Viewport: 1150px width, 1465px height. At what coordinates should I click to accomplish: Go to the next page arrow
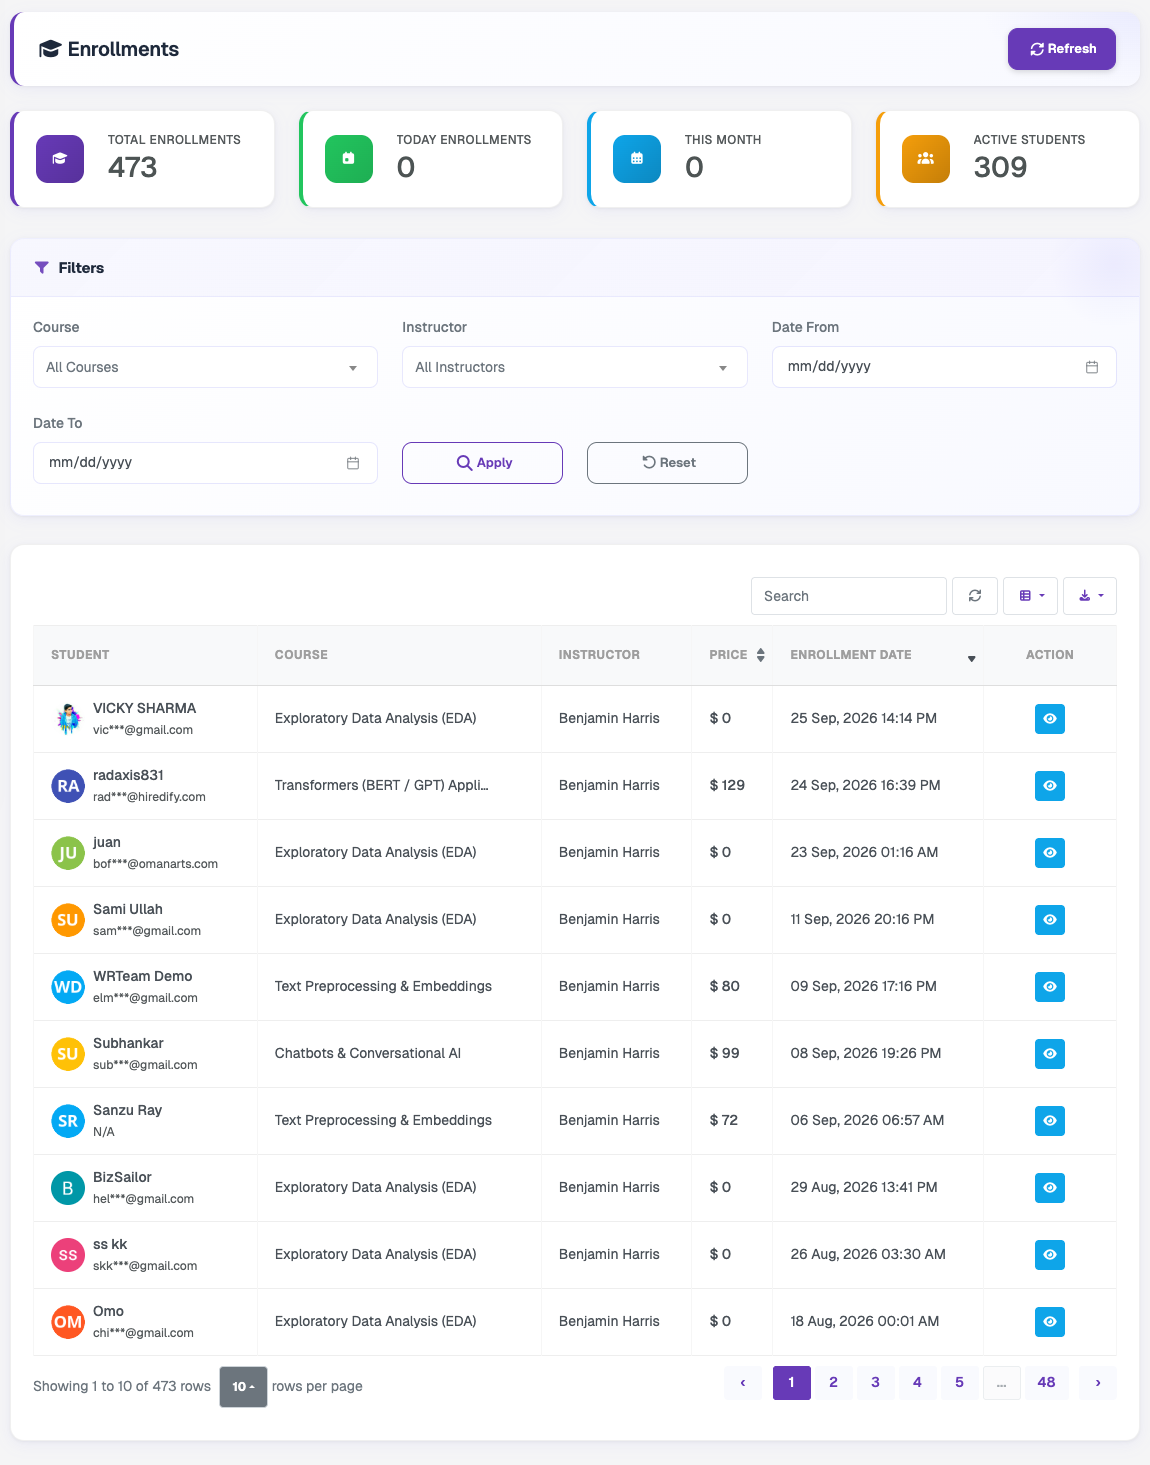pos(1098,1383)
